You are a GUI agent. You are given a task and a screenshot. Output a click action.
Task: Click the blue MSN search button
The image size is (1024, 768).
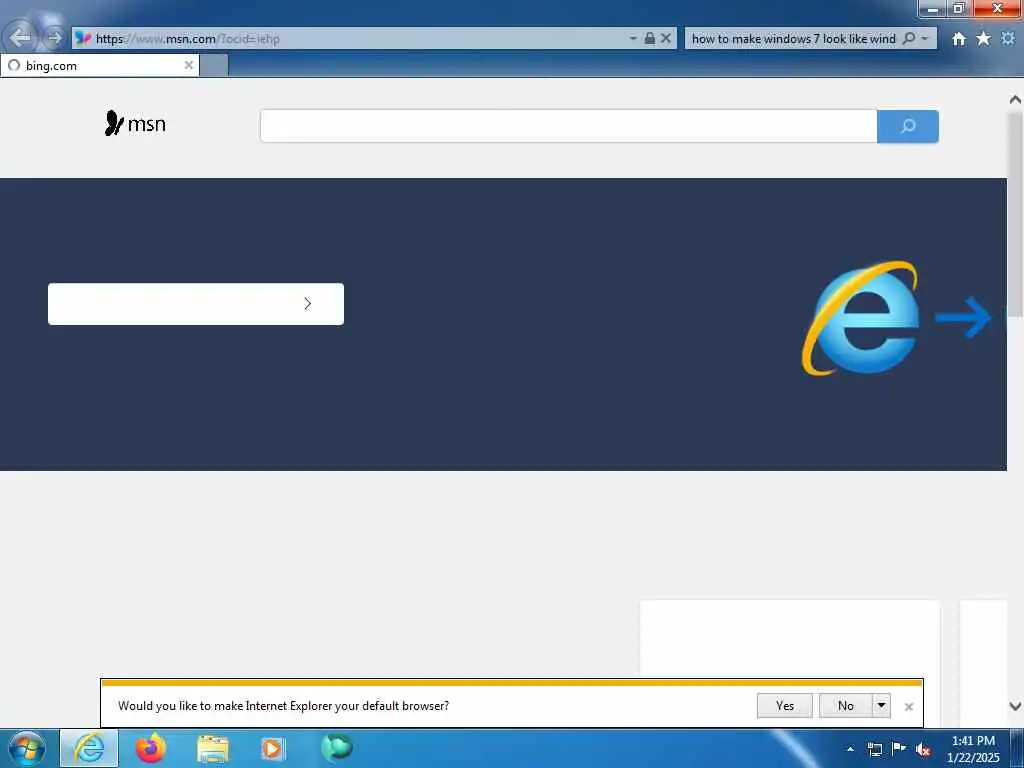pos(908,126)
